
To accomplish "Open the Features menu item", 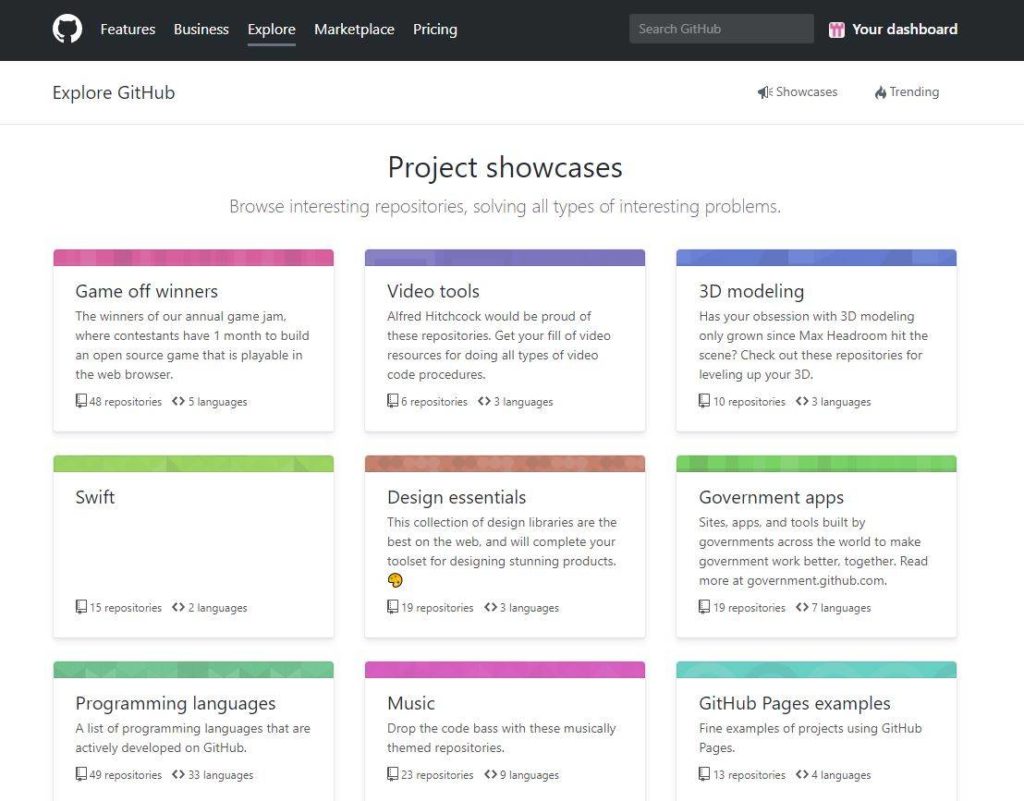I will point(128,29).
